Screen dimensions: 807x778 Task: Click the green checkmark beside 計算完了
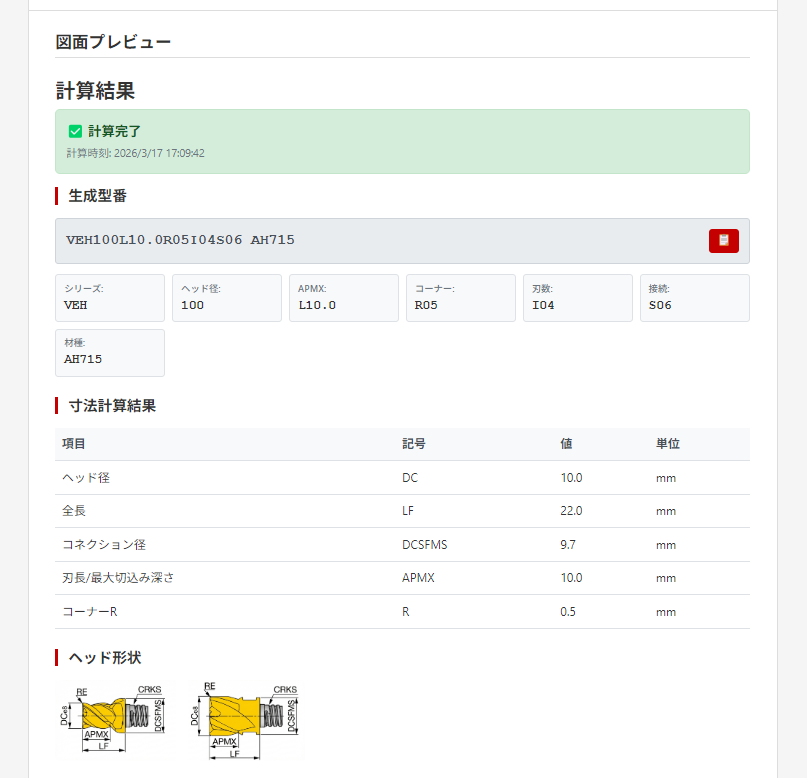(75, 131)
